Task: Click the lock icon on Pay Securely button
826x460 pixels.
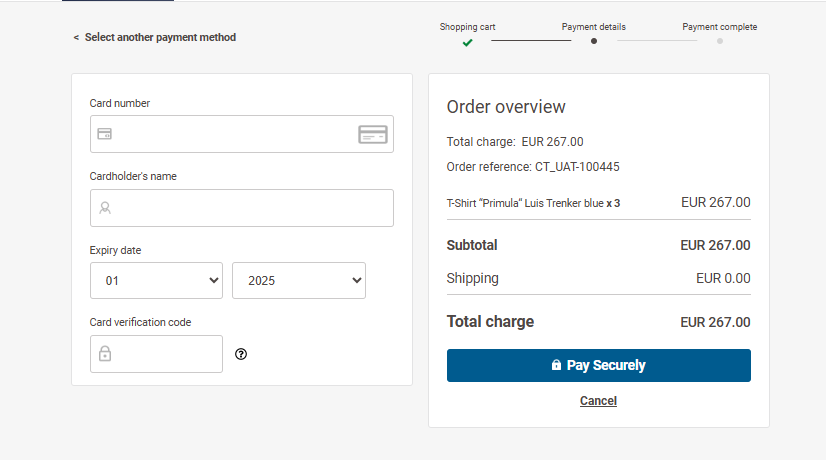Action: point(556,365)
